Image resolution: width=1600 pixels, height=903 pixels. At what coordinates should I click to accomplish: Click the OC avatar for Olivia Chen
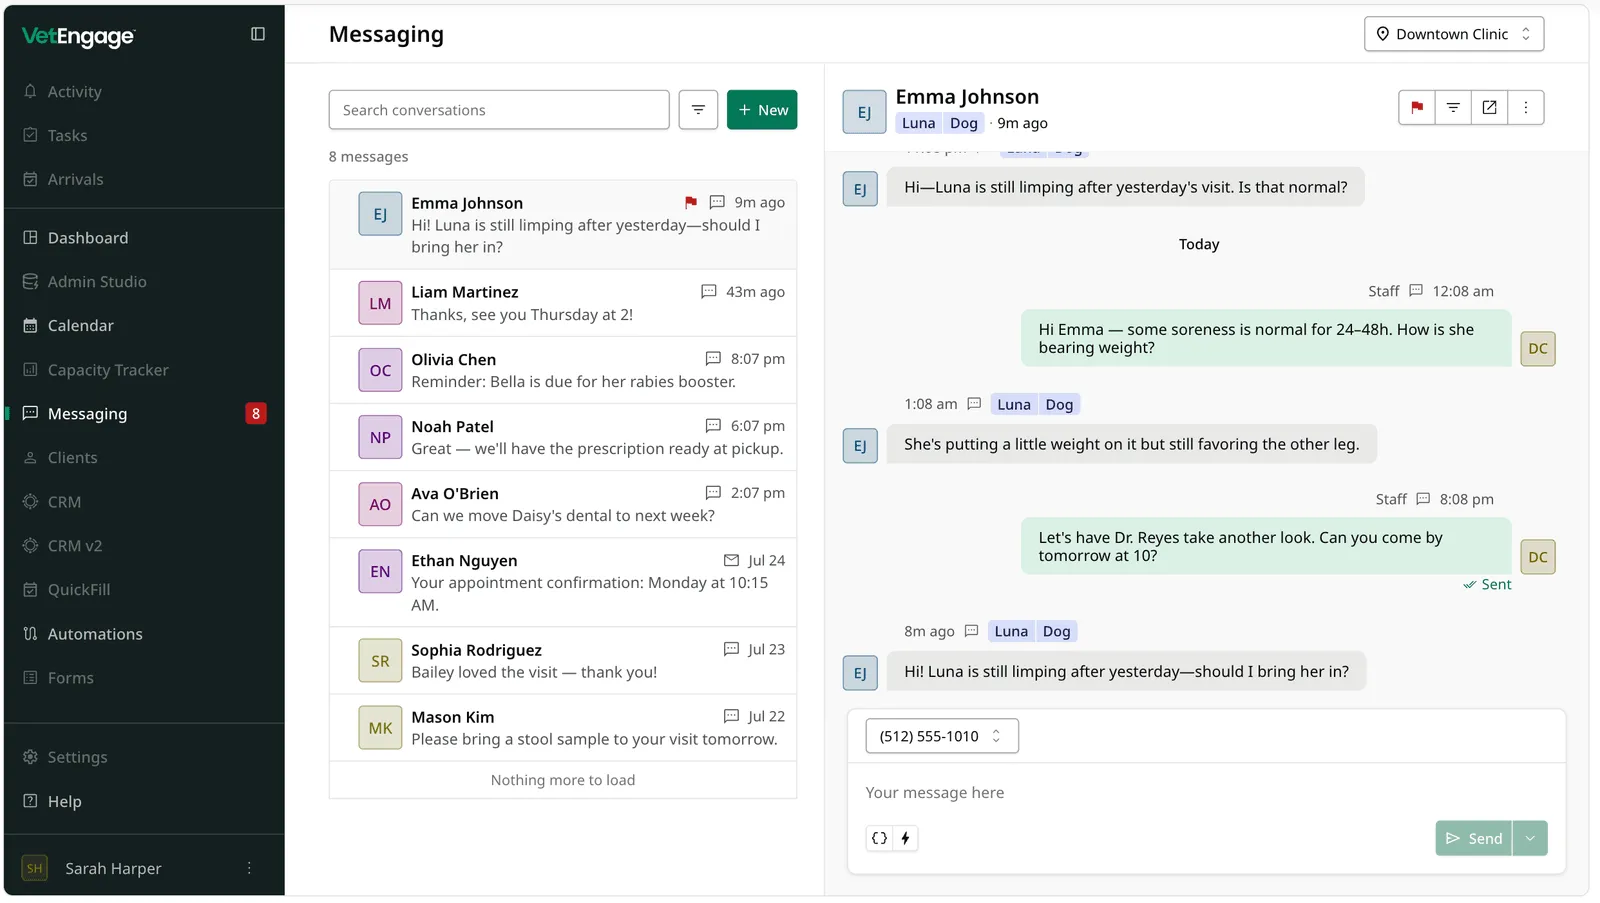point(380,370)
